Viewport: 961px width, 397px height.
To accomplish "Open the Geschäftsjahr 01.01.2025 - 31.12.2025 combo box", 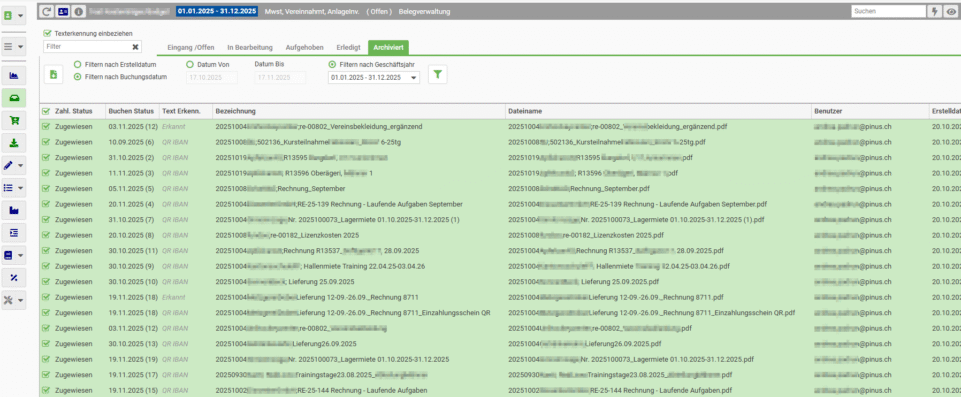I will (x=374, y=78).
